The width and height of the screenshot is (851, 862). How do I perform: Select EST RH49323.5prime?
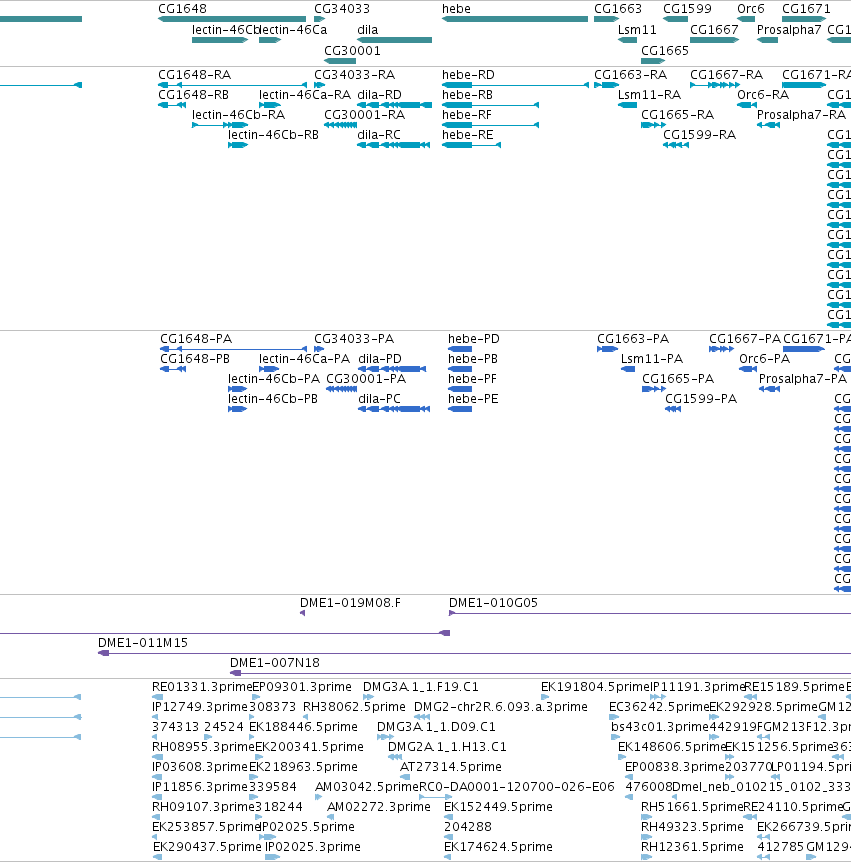692,826
